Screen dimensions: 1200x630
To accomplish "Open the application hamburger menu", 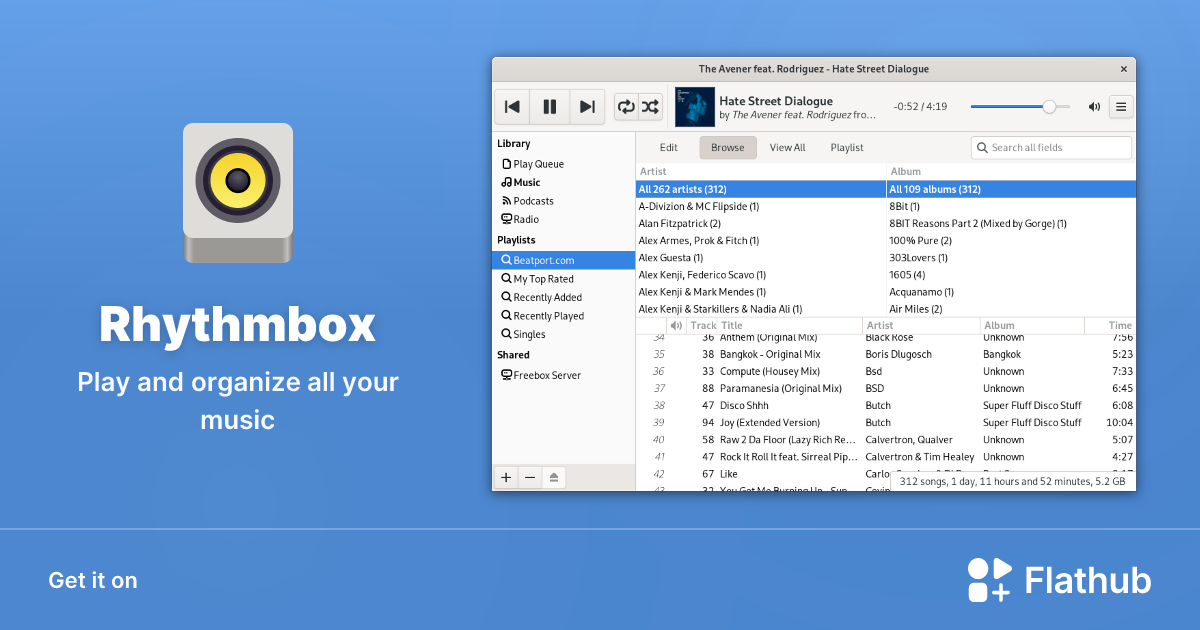I will point(1120,106).
